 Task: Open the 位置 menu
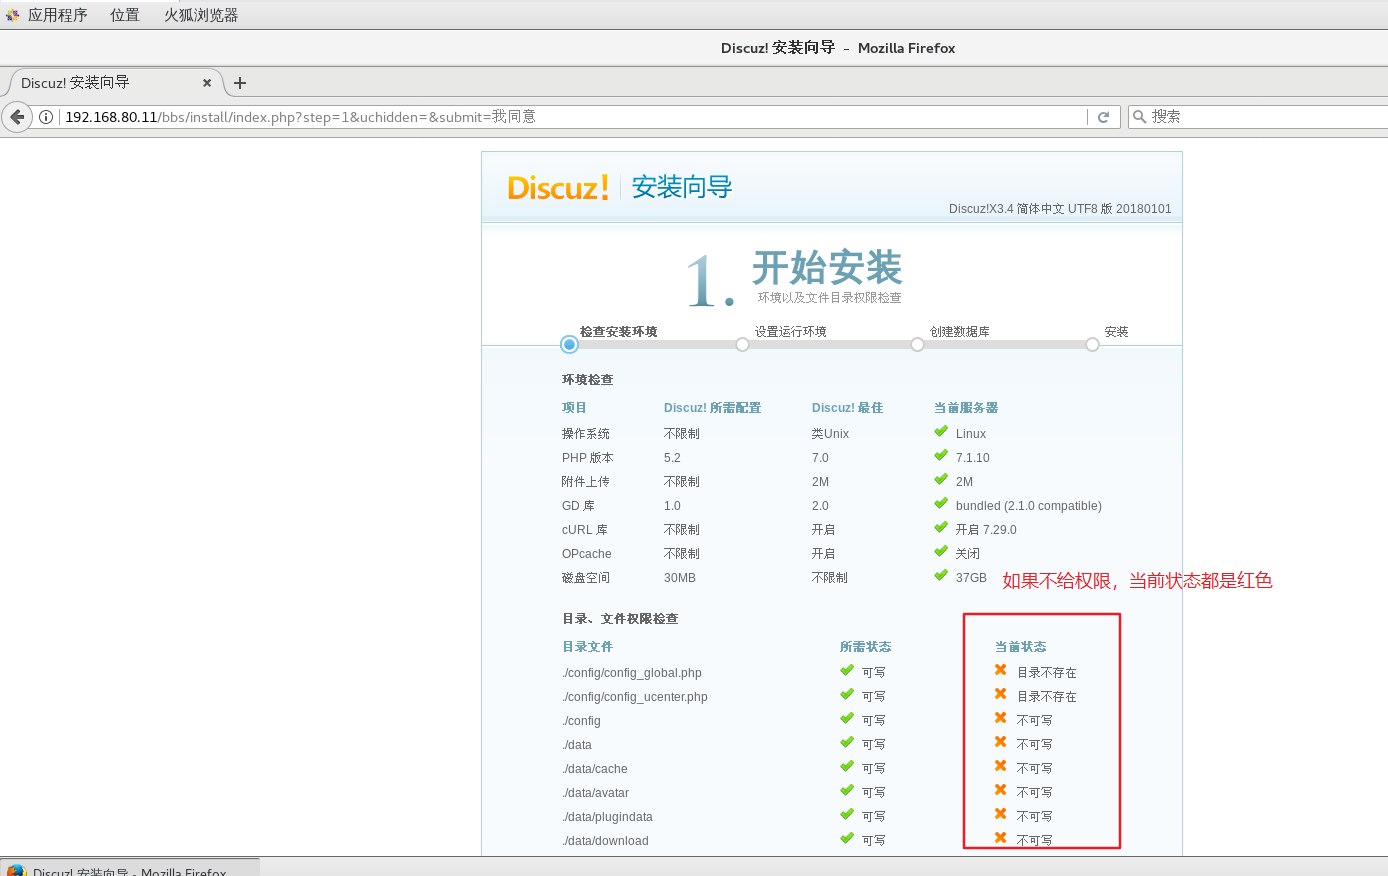[x=125, y=15]
